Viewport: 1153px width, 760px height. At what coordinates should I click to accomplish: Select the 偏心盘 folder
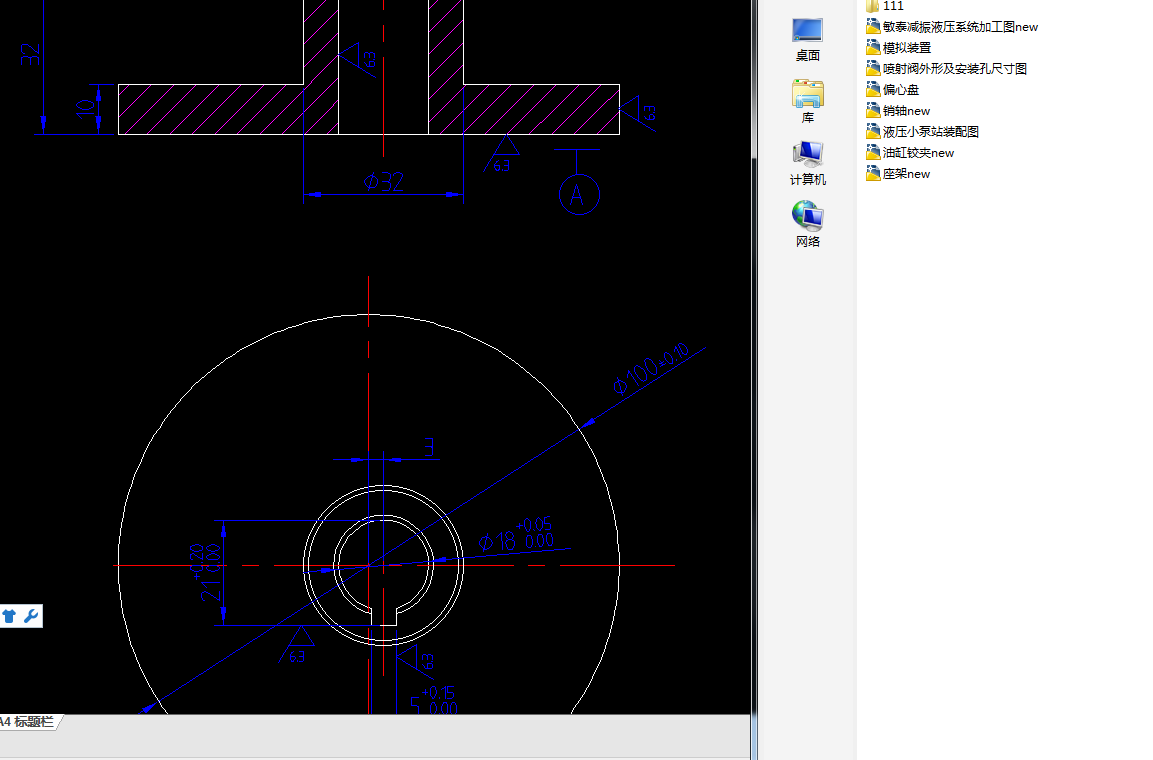893,90
